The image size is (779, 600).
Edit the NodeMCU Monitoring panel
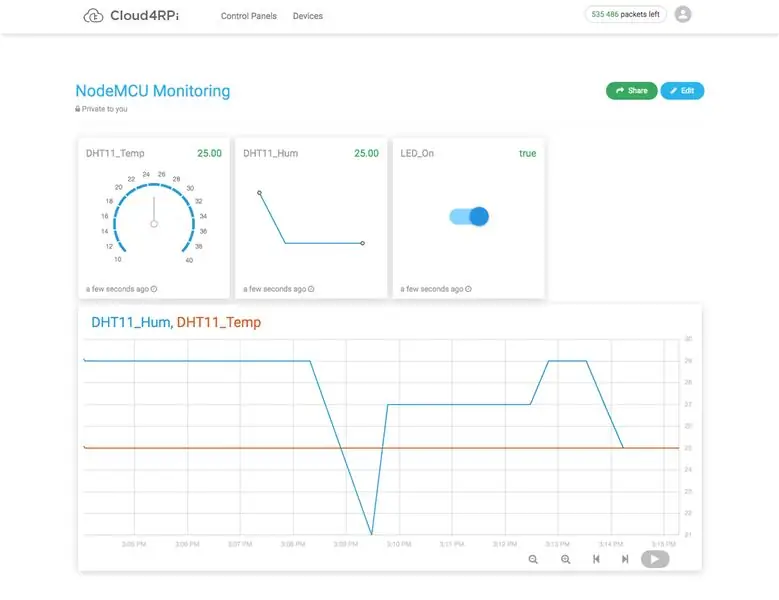click(x=682, y=90)
